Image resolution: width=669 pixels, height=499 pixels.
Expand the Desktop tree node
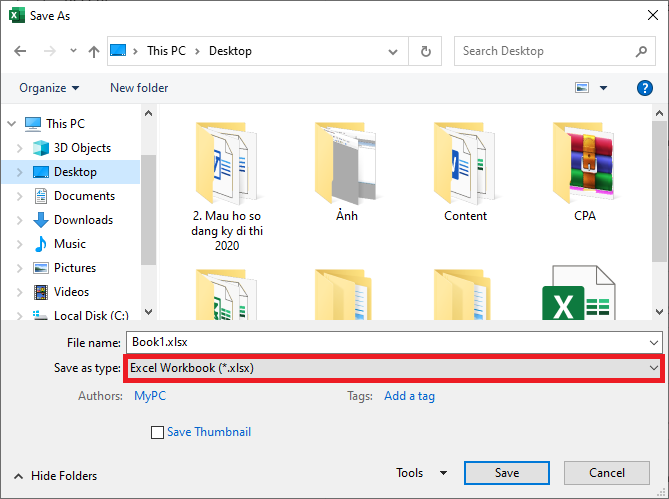[19, 172]
